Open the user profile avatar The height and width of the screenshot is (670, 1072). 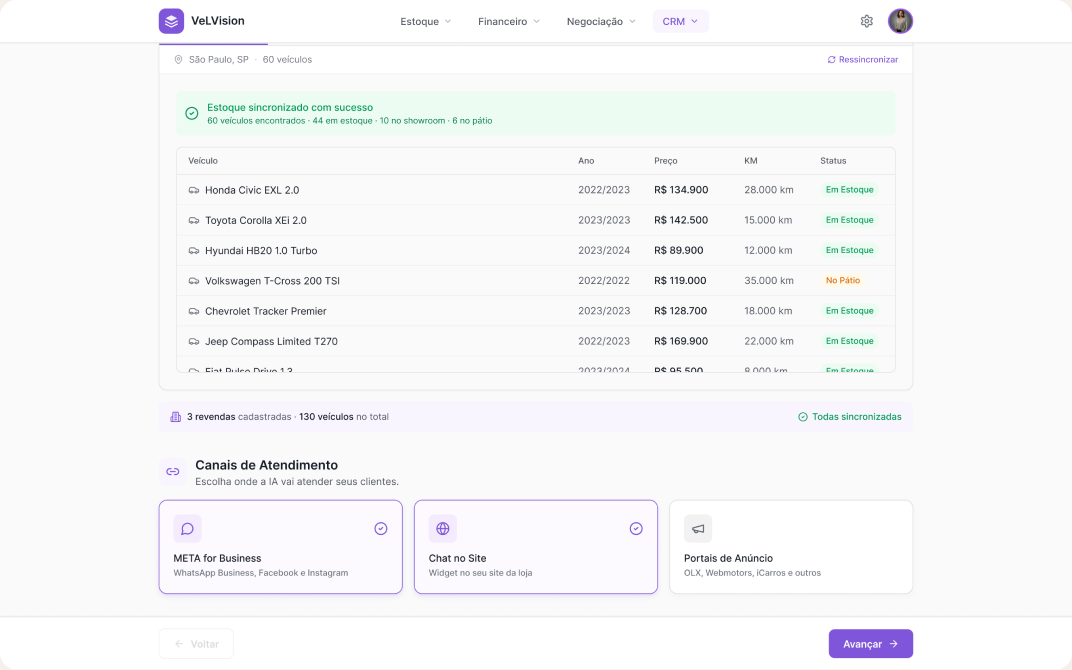[900, 21]
